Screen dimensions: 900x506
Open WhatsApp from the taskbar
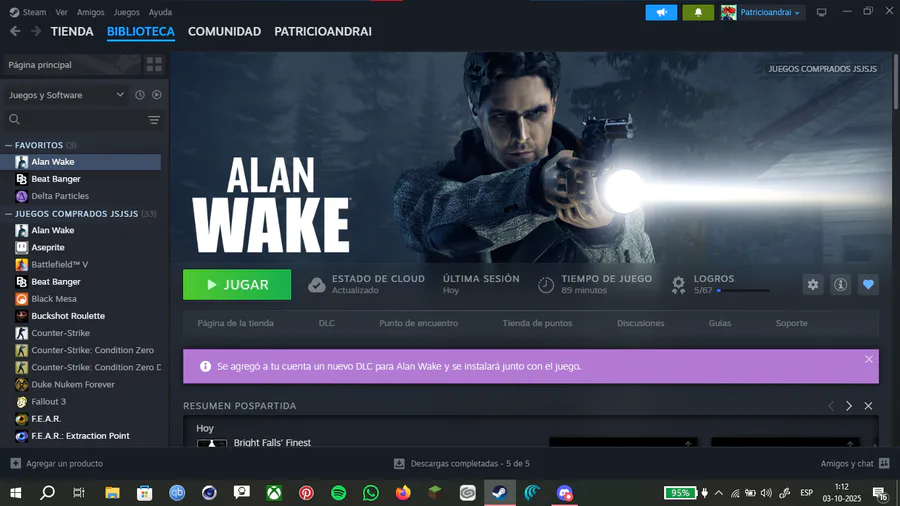(371, 493)
